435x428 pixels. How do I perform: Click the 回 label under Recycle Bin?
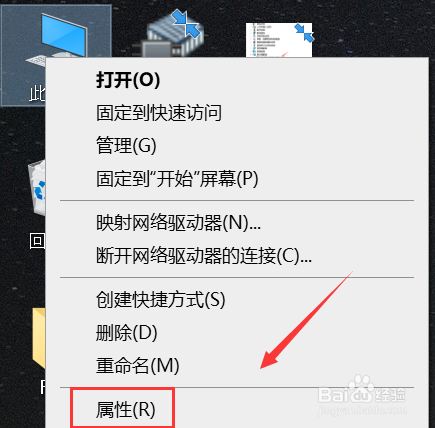pyautogui.click(x=37, y=241)
